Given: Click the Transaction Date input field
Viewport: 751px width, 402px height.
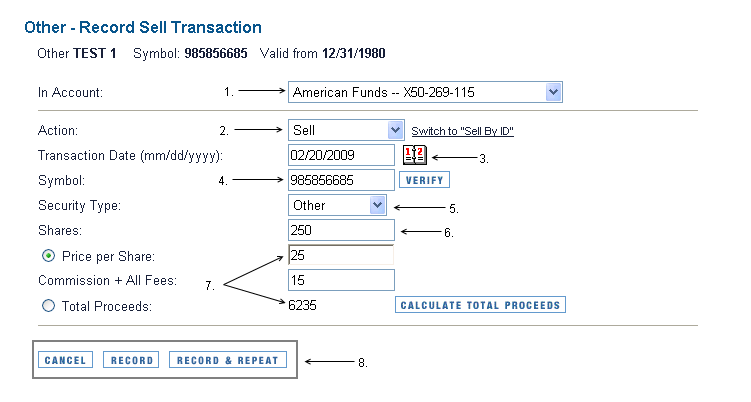Looking at the screenshot, I should [x=341, y=155].
